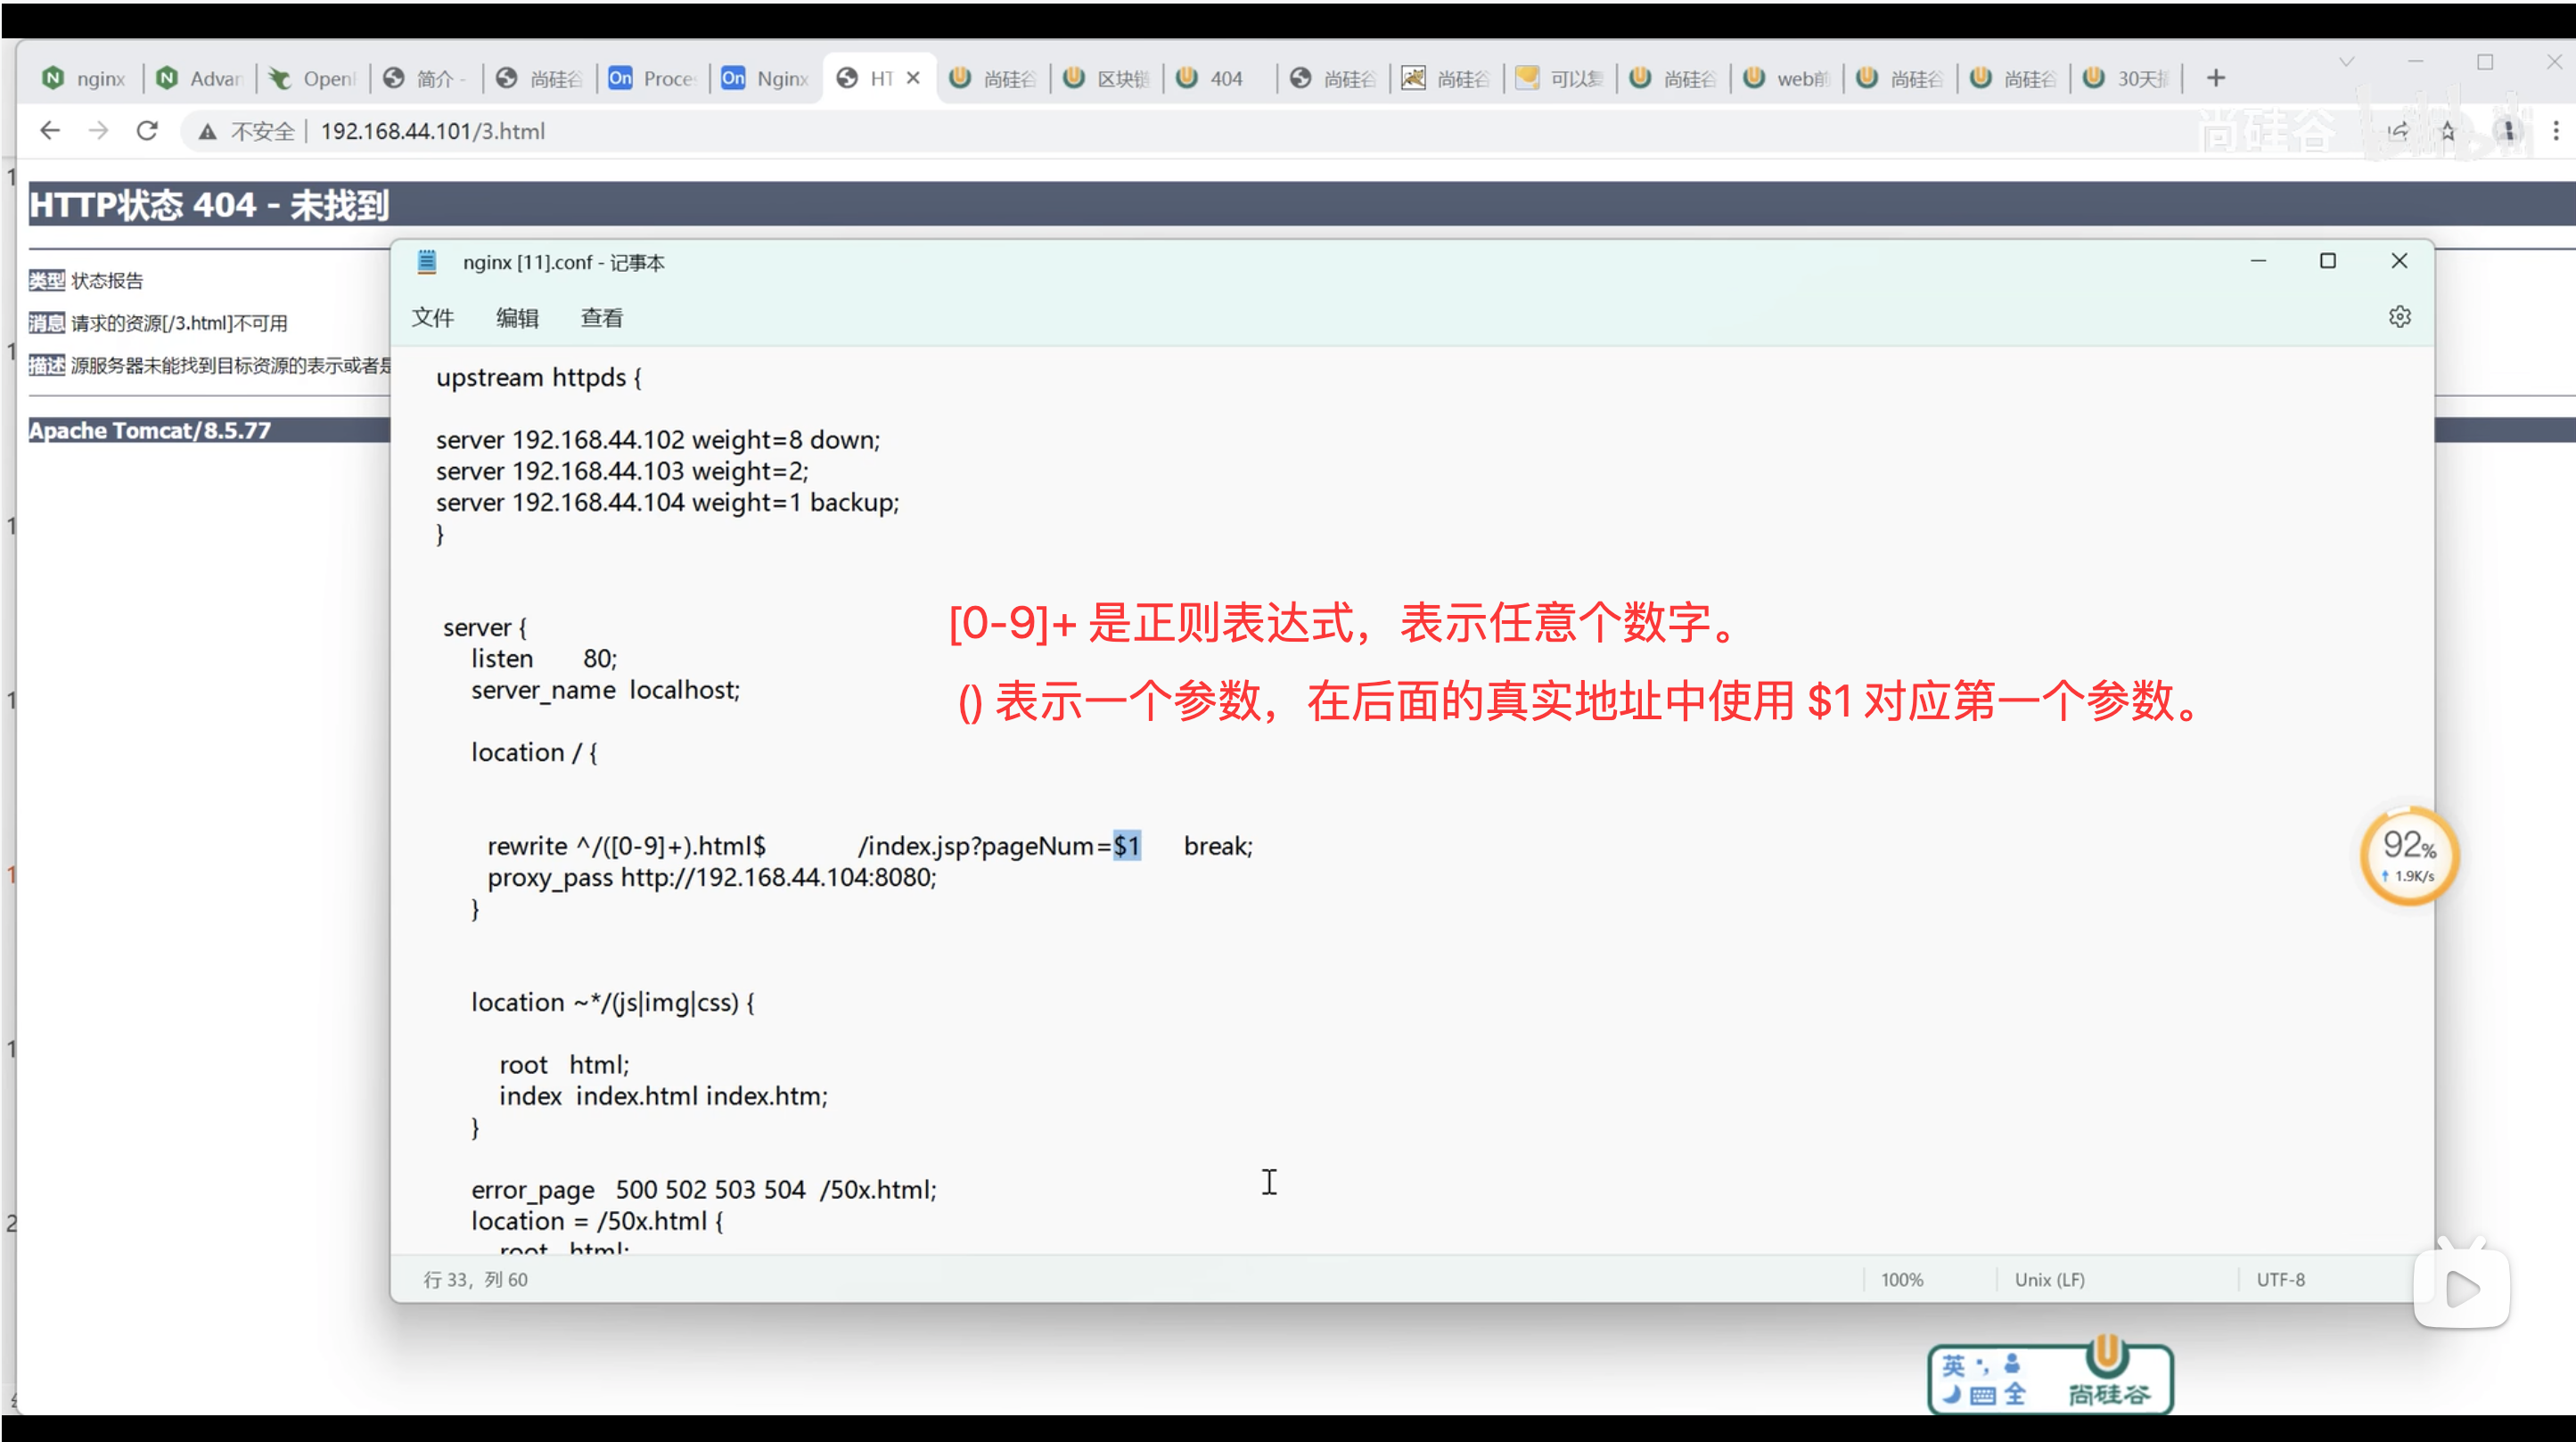Open the 编辑 menu in Notepad
Screen dimensions: 2576x1442
[517, 318]
